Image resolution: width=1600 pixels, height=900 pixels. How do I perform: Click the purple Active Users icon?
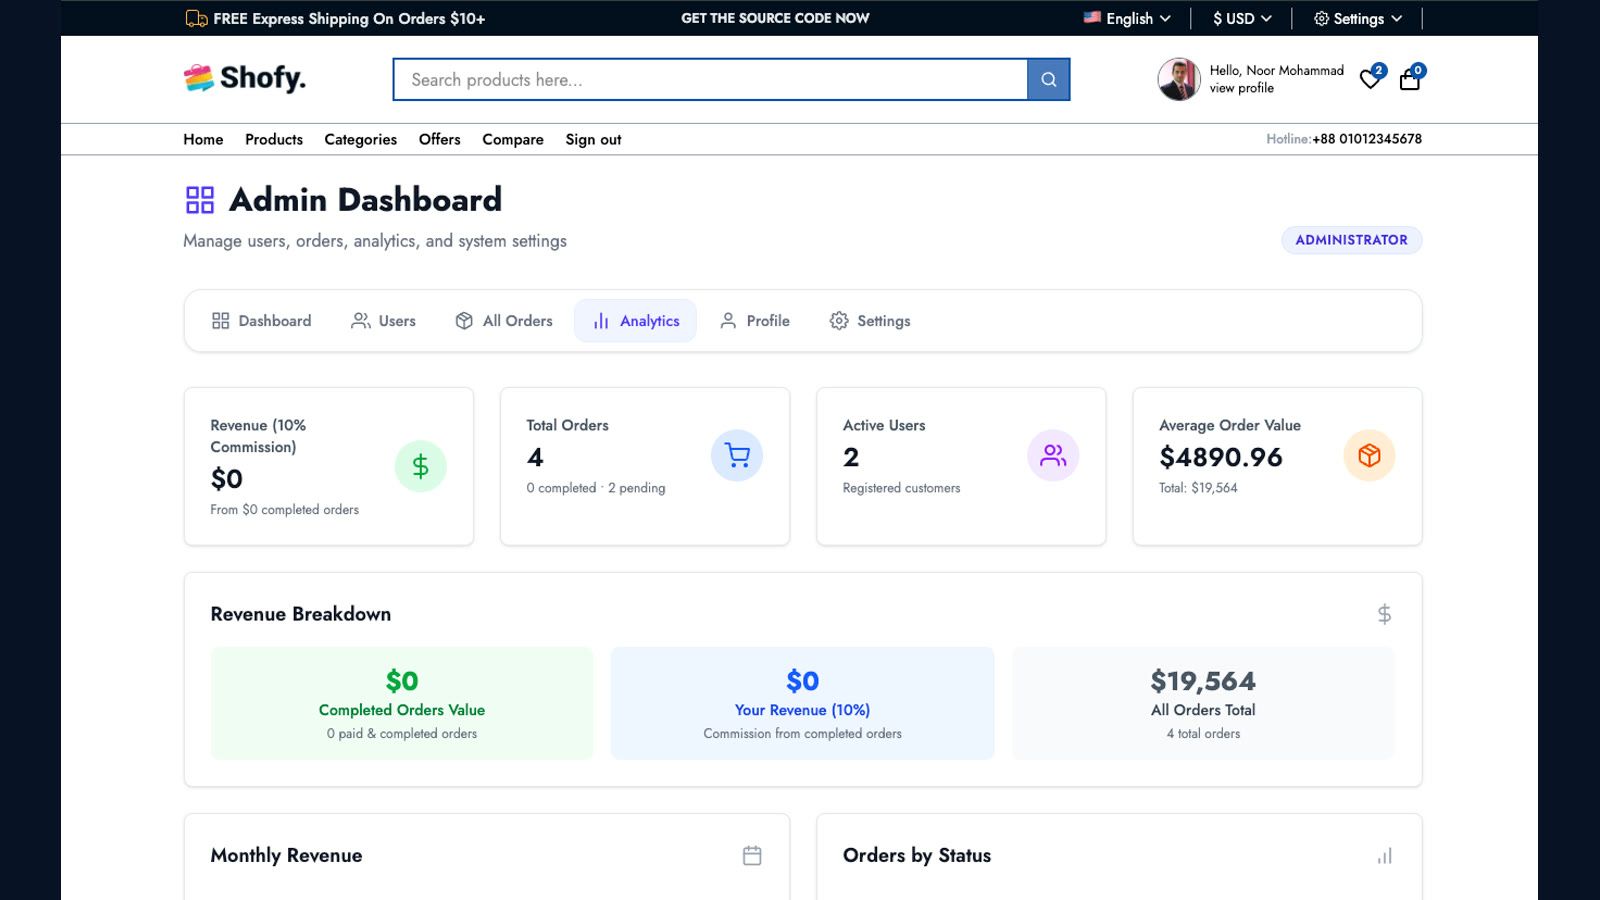(1053, 455)
